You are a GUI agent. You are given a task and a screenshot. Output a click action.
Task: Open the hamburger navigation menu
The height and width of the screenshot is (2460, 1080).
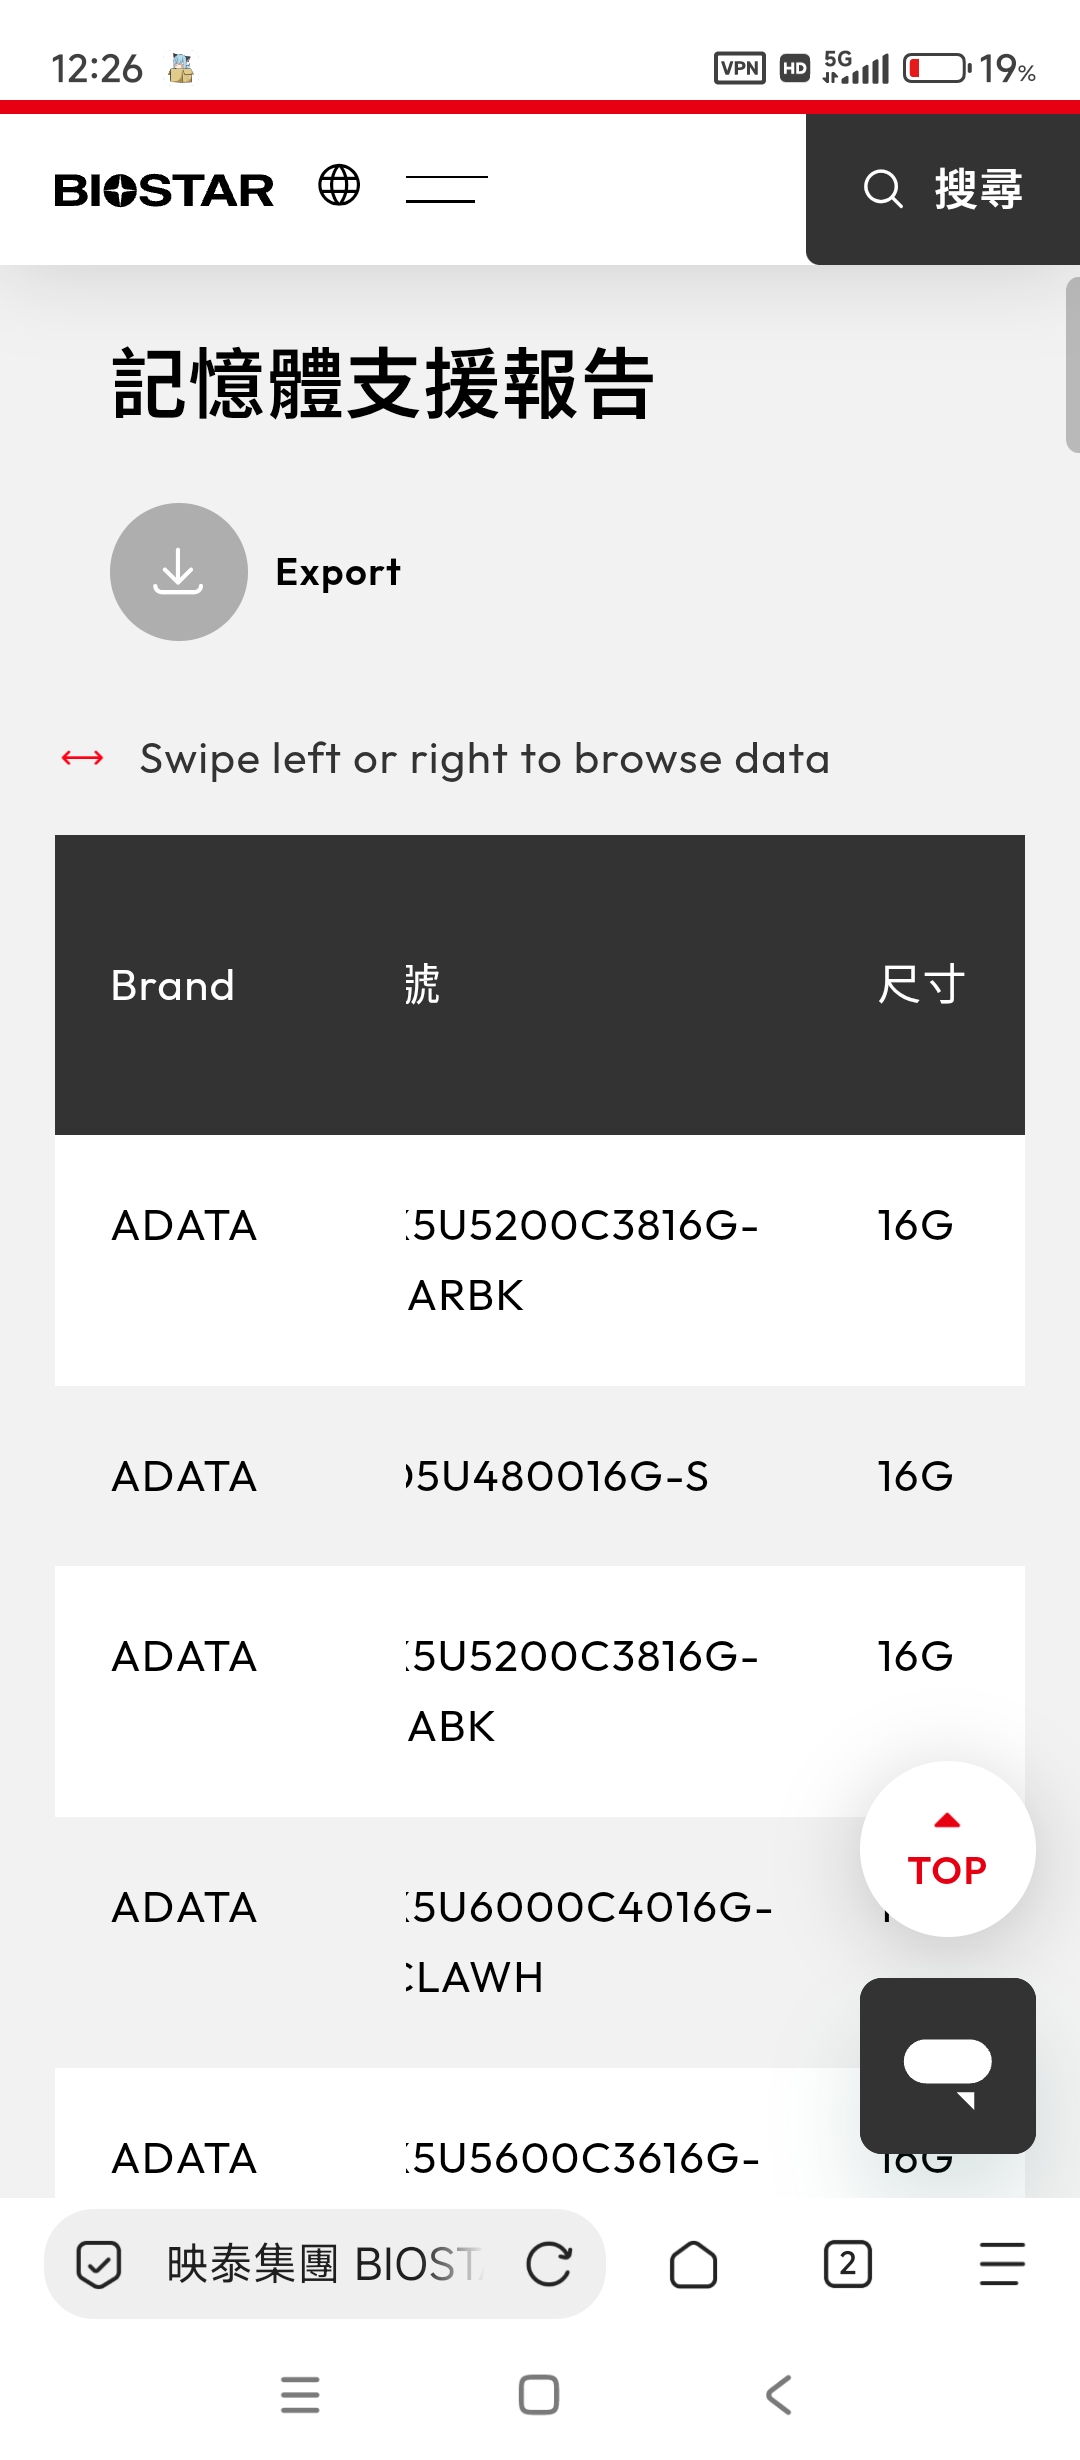446,189
